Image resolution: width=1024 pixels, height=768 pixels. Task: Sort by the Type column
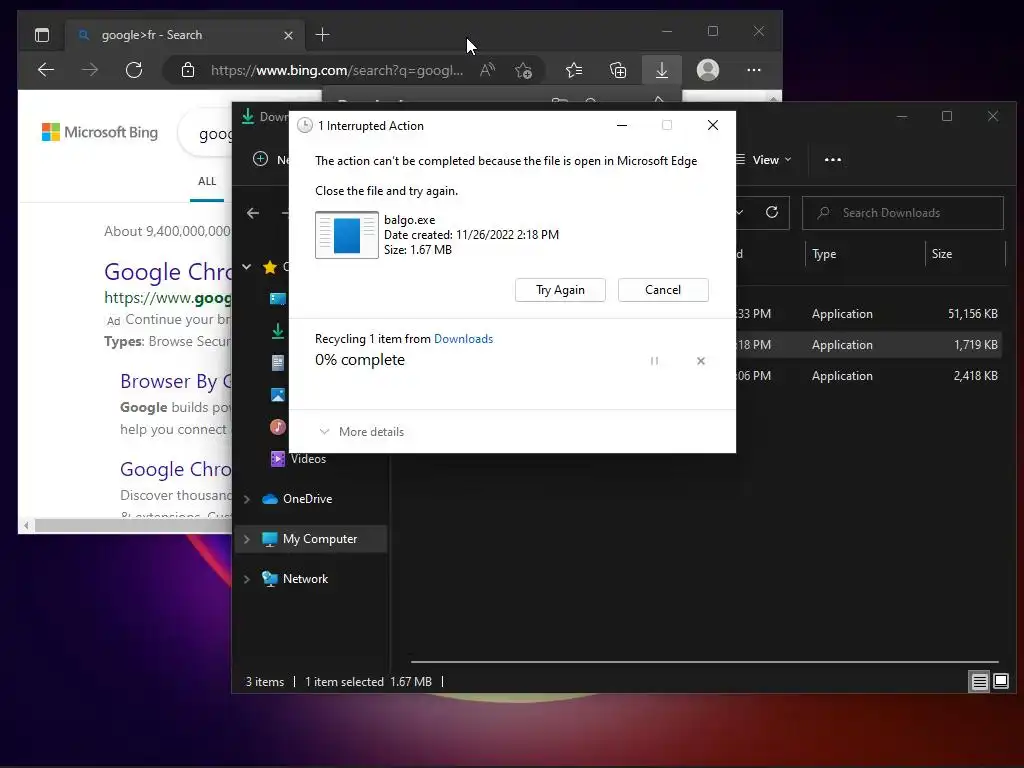pos(824,254)
